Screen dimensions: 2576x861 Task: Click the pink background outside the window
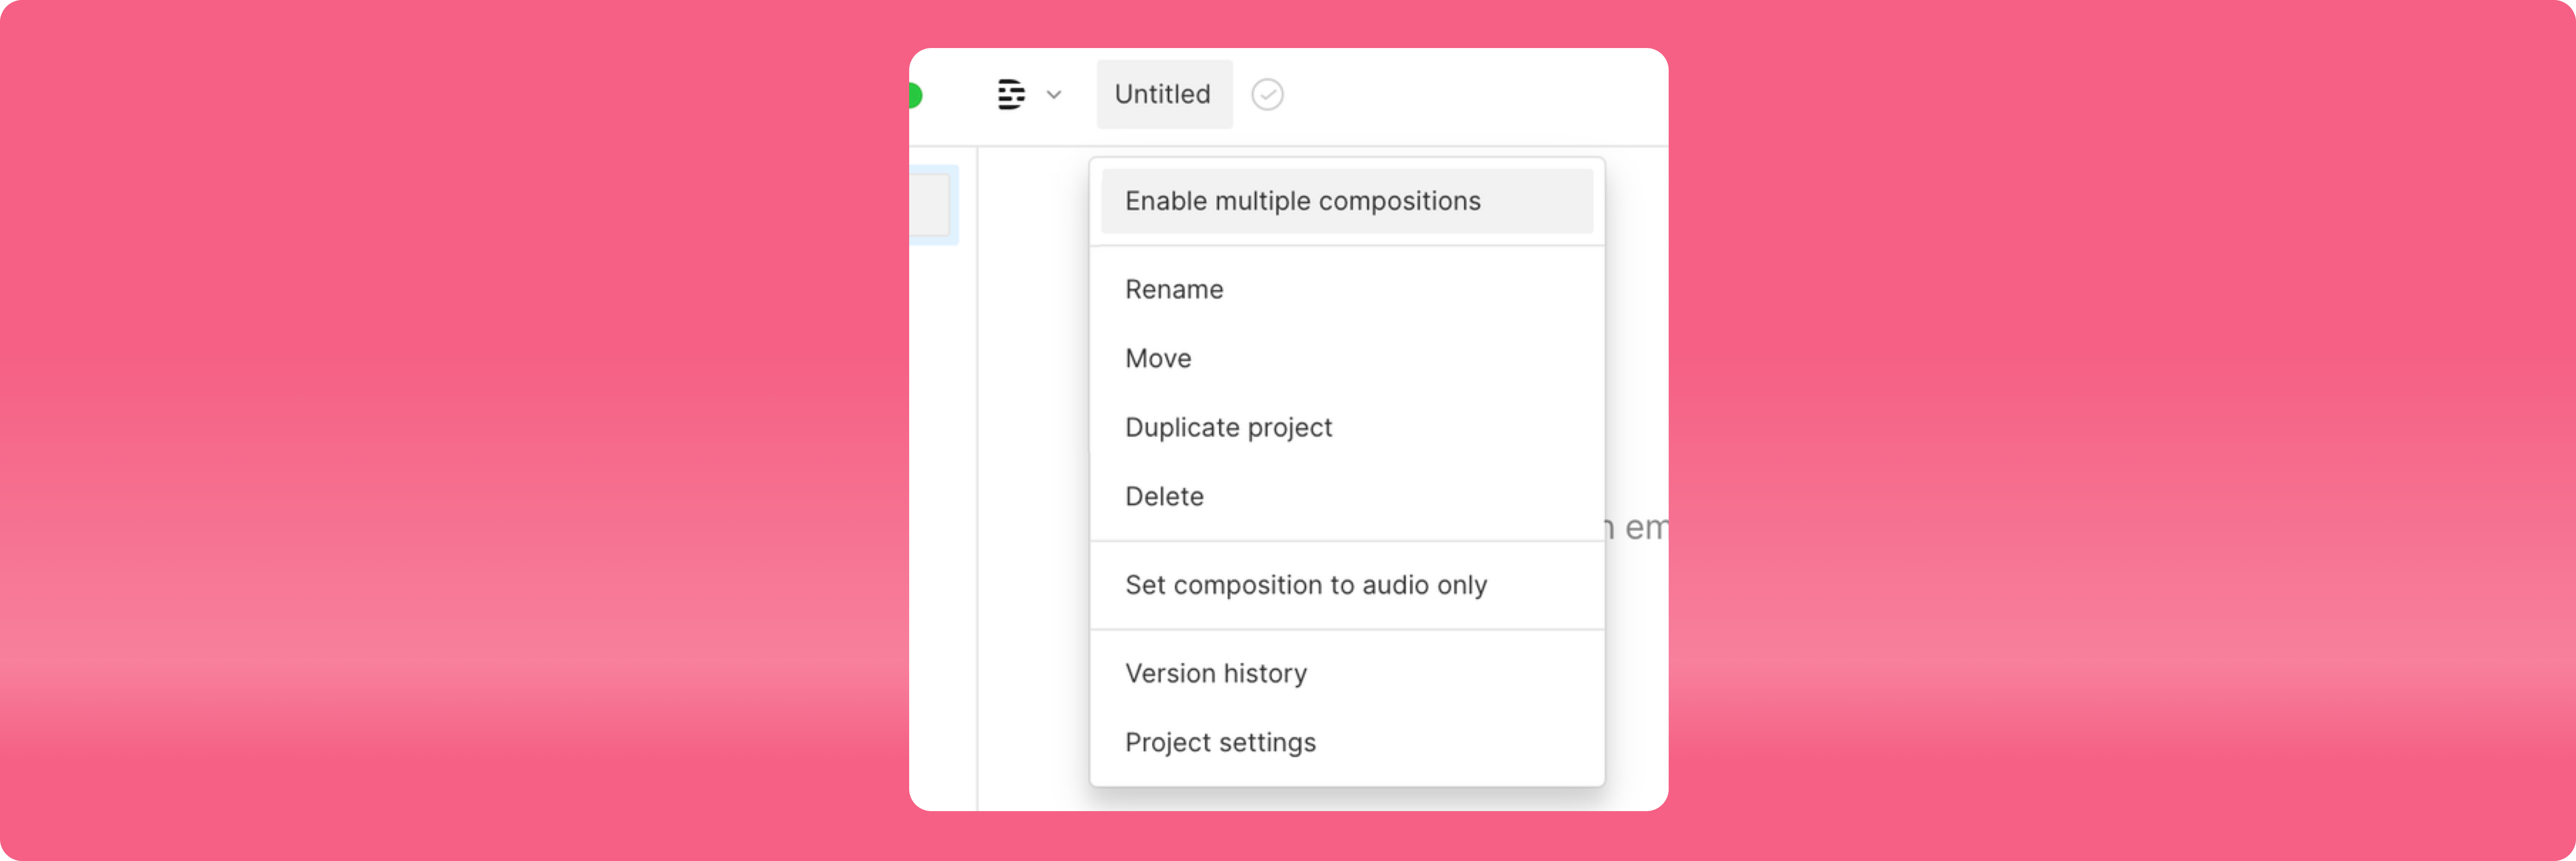(450, 430)
